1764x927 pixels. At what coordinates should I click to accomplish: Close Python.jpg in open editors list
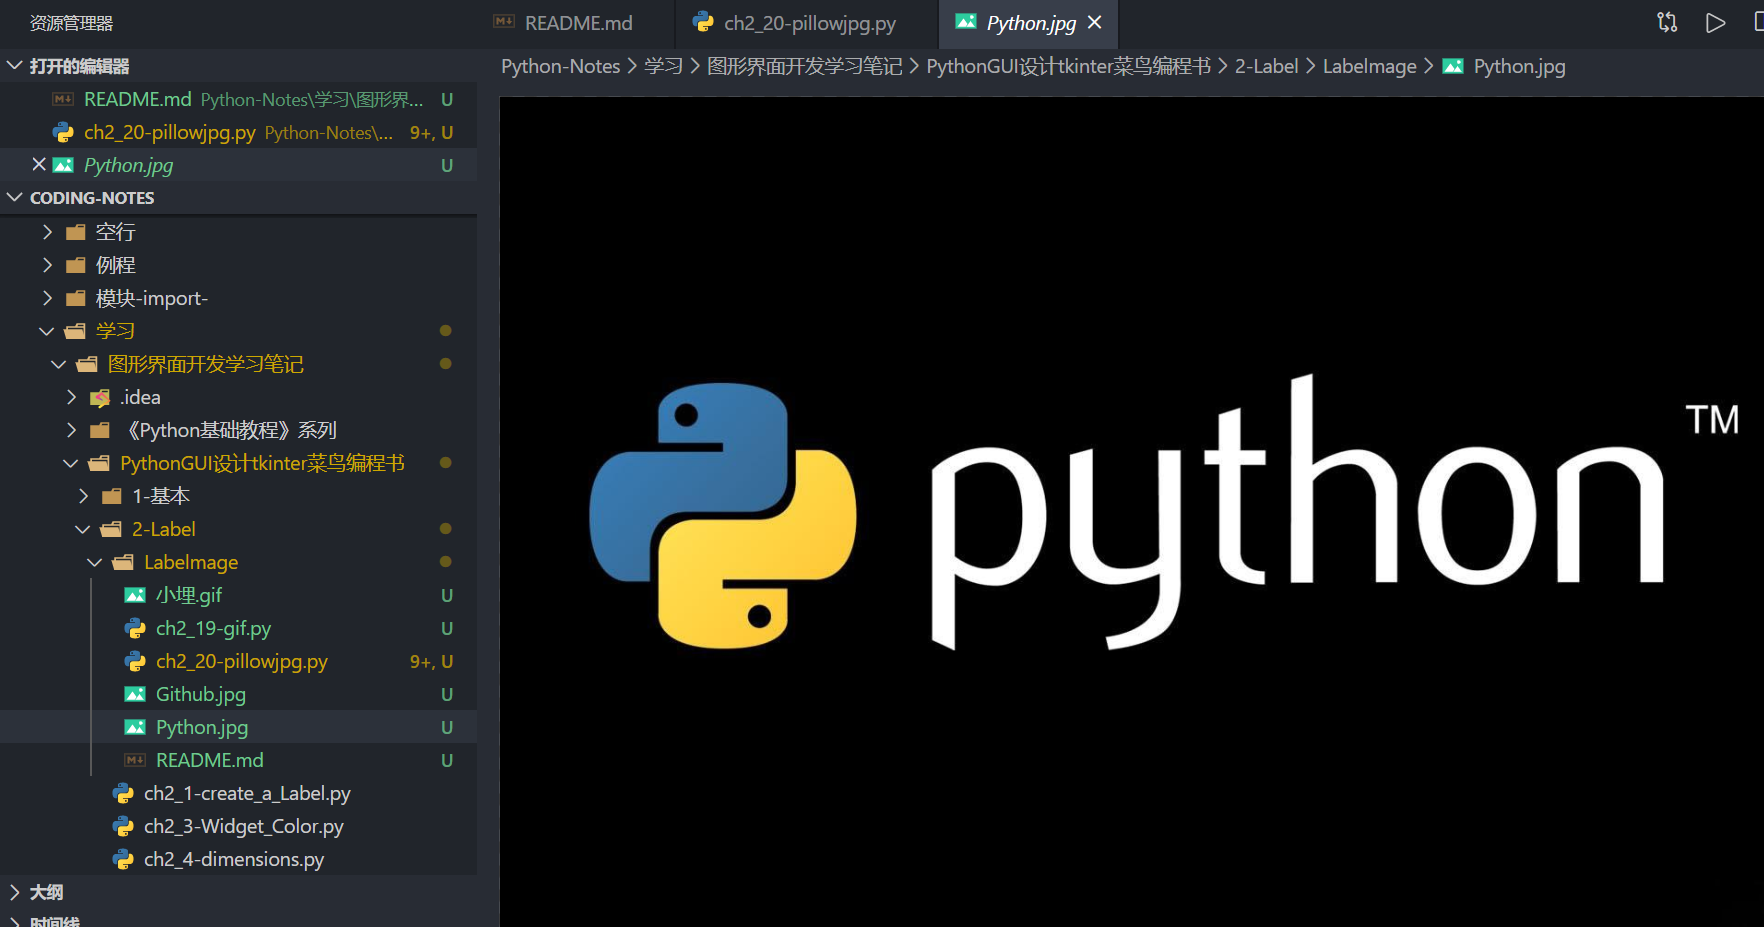(x=39, y=164)
